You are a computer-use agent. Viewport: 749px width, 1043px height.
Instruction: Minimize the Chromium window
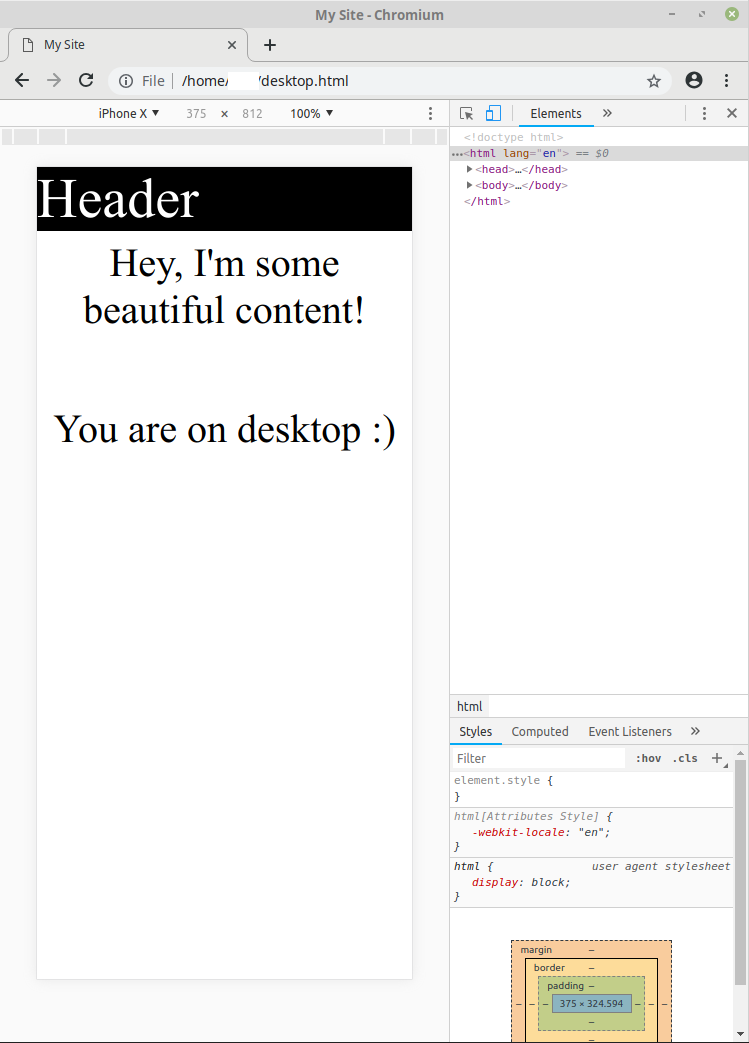tap(672, 14)
